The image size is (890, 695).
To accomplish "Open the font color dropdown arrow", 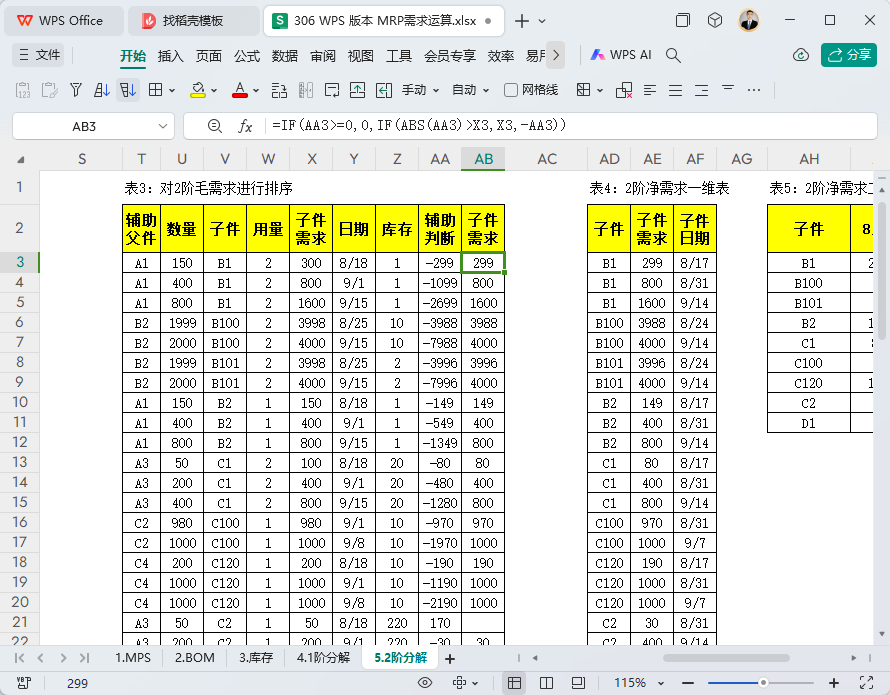I will (256, 90).
